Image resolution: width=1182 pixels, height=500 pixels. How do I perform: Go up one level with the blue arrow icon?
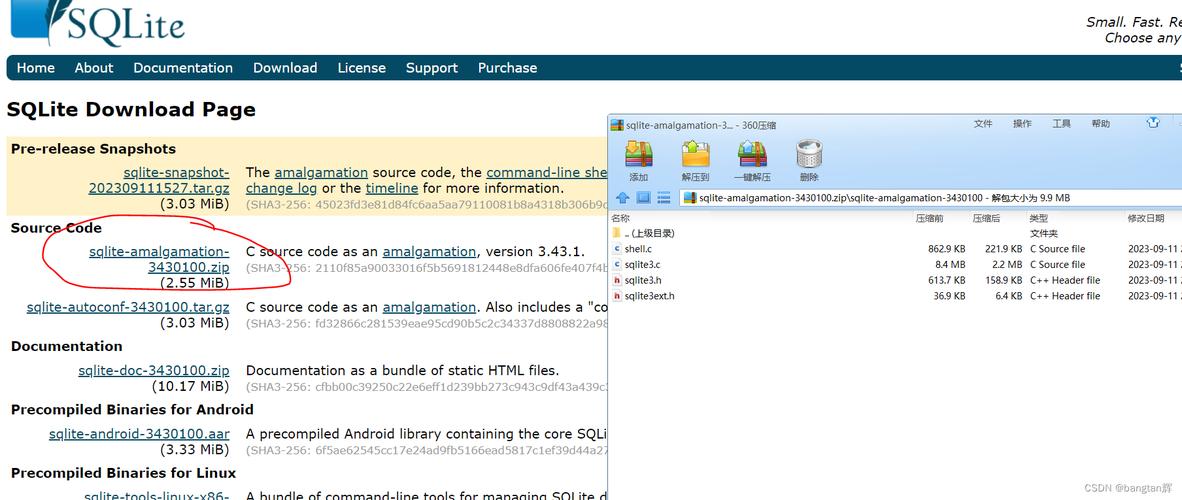click(623, 198)
